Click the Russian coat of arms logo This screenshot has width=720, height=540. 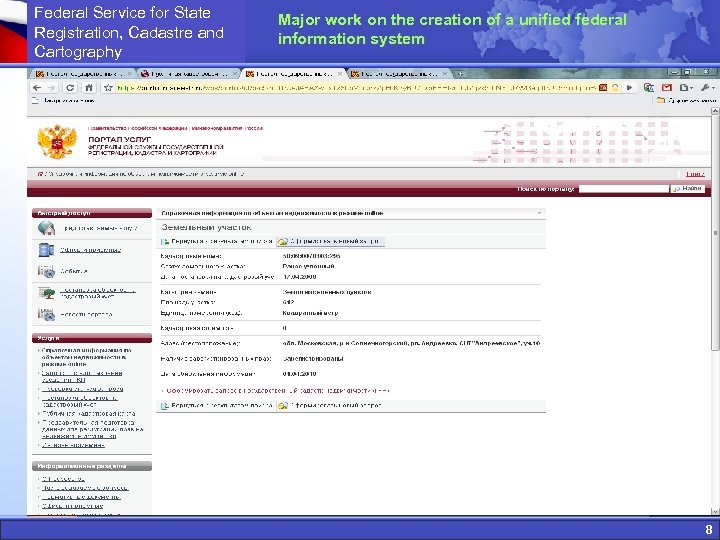57,141
